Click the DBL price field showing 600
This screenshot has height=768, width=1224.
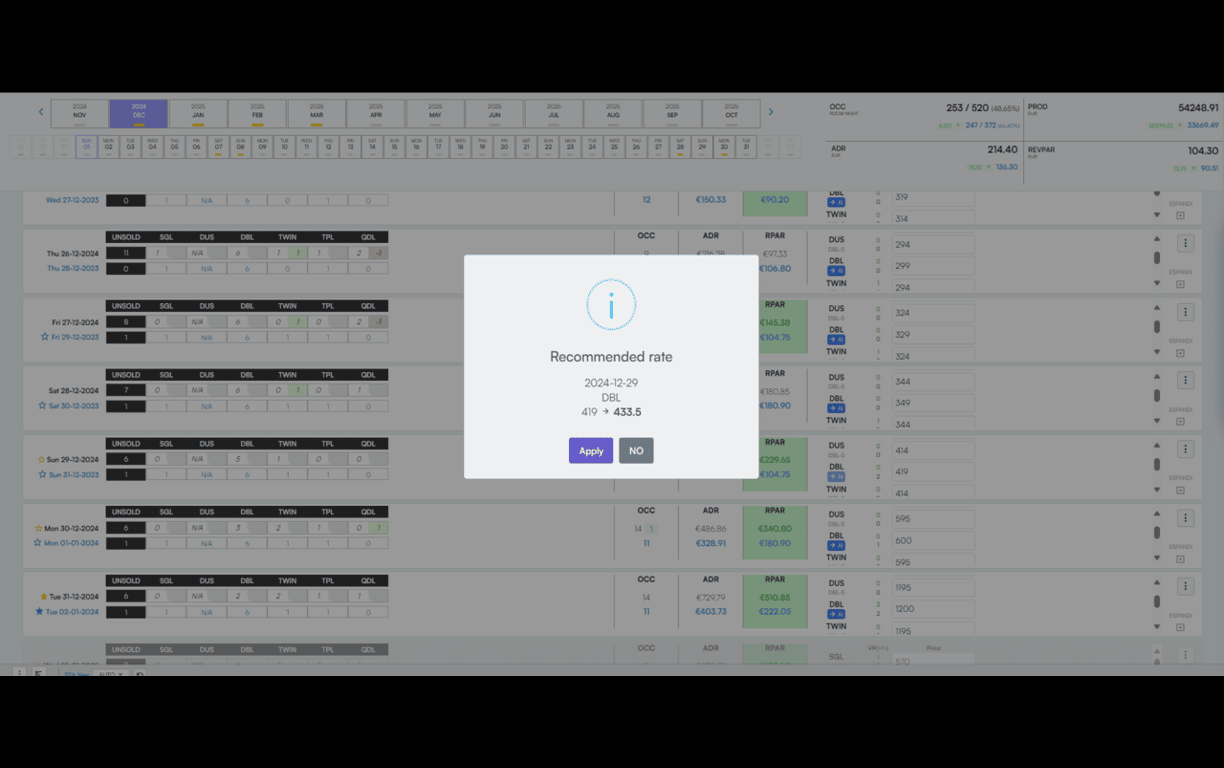[933, 540]
